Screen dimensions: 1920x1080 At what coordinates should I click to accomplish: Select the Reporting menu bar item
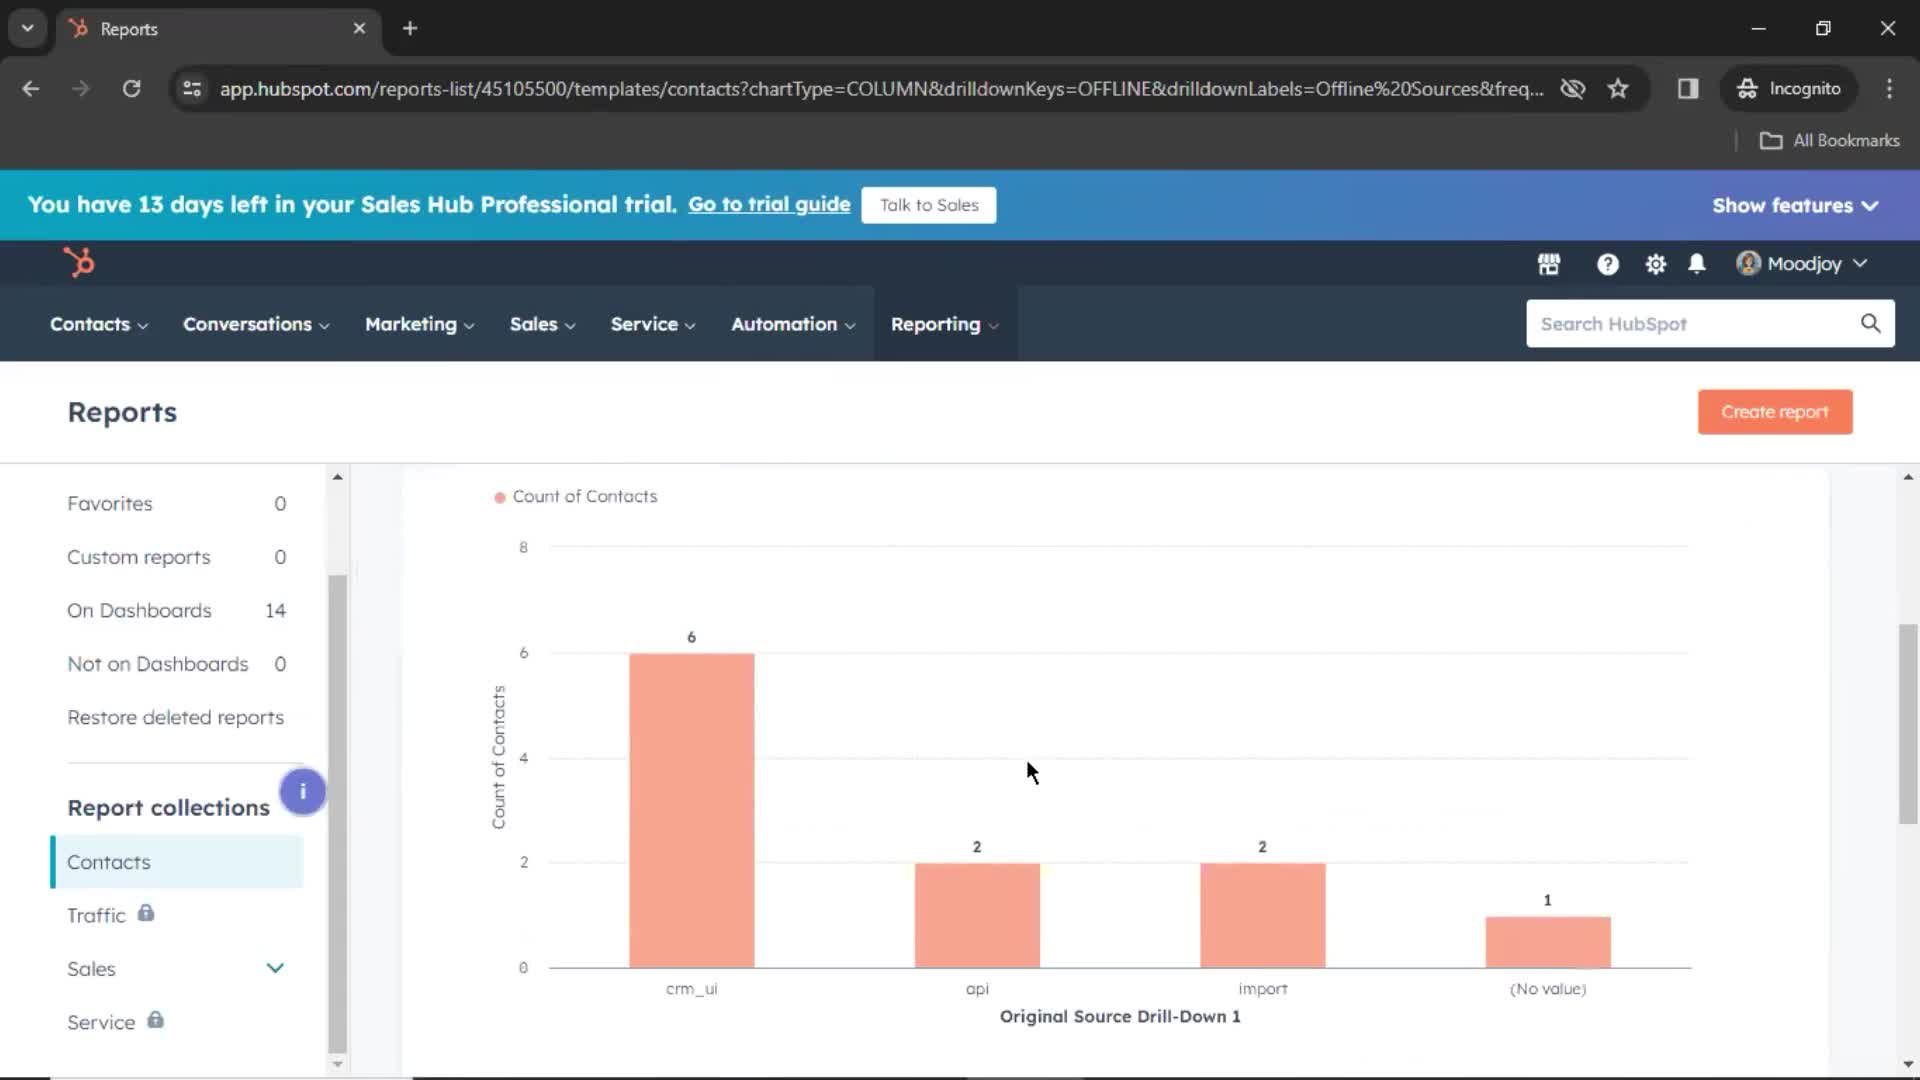(x=935, y=323)
